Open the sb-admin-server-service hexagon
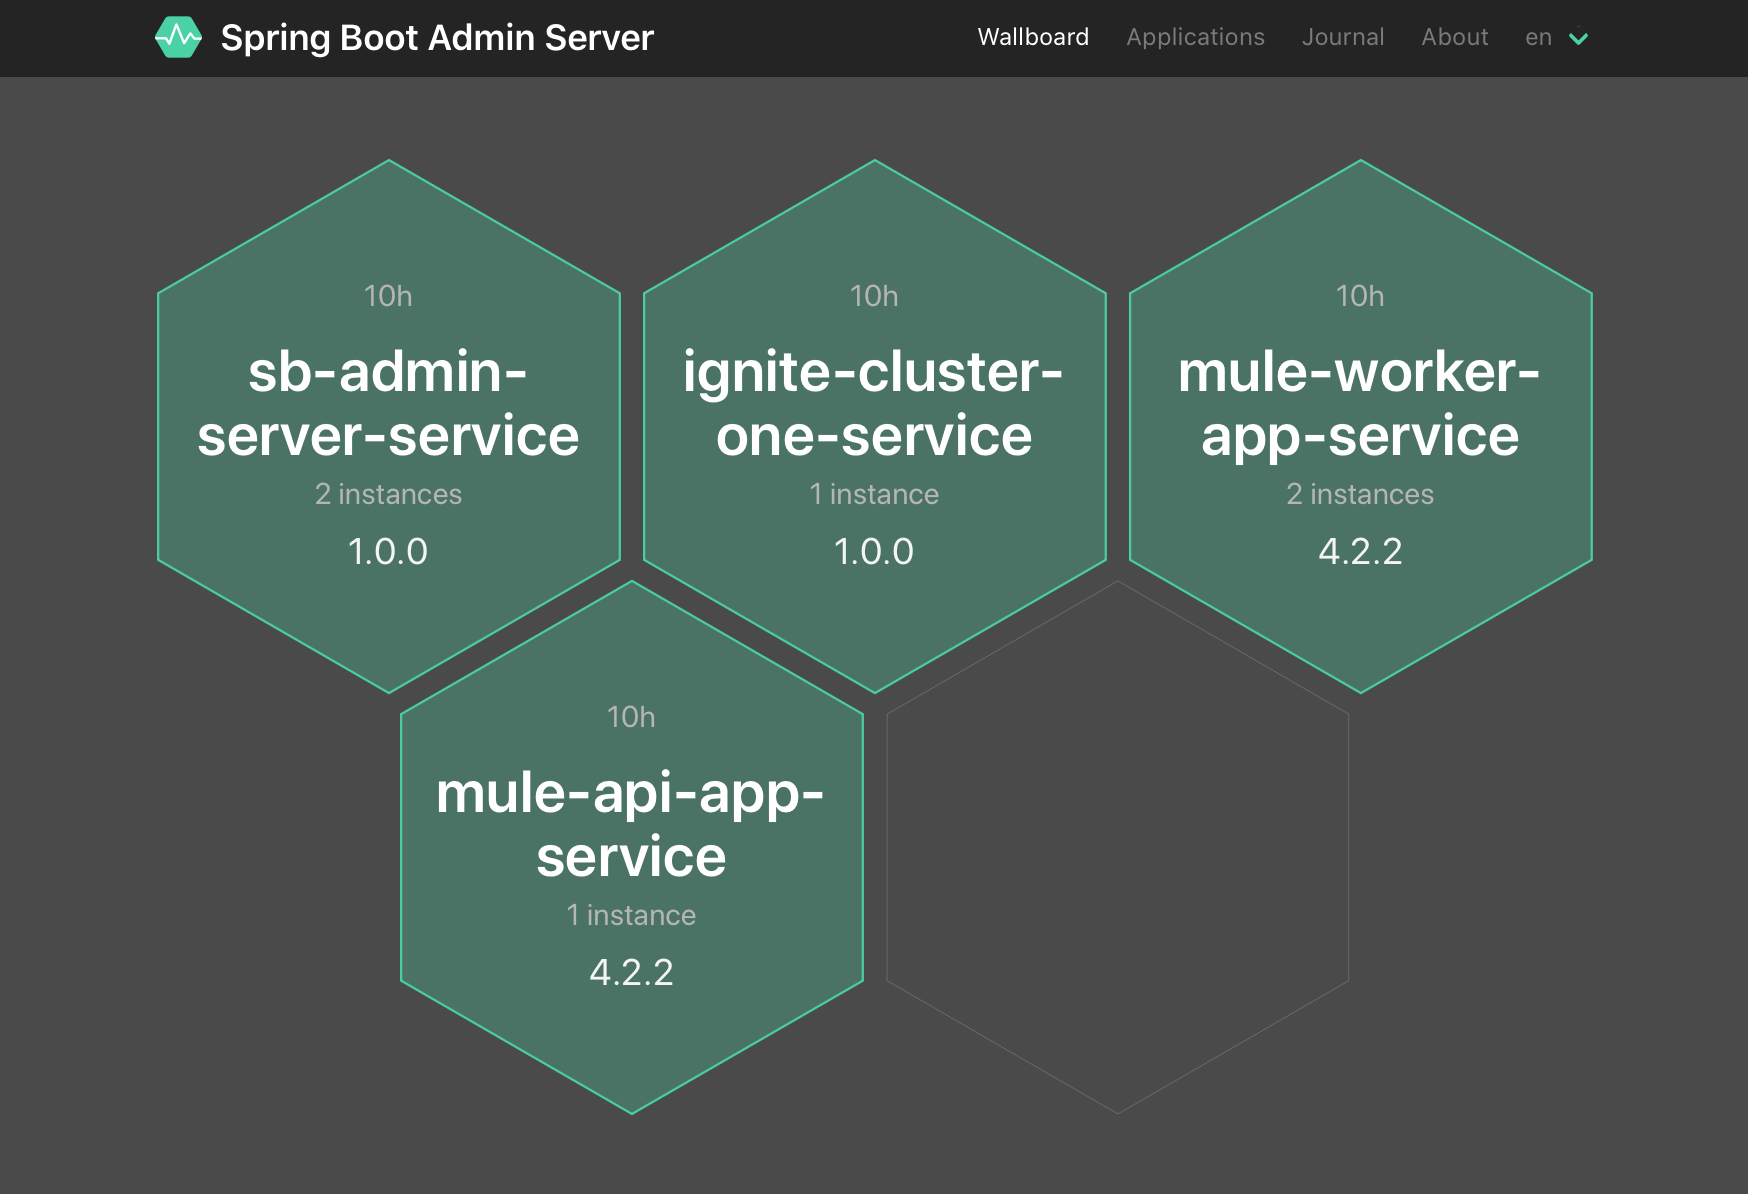This screenshot has width=1748, height=1194. coord(389,426)
